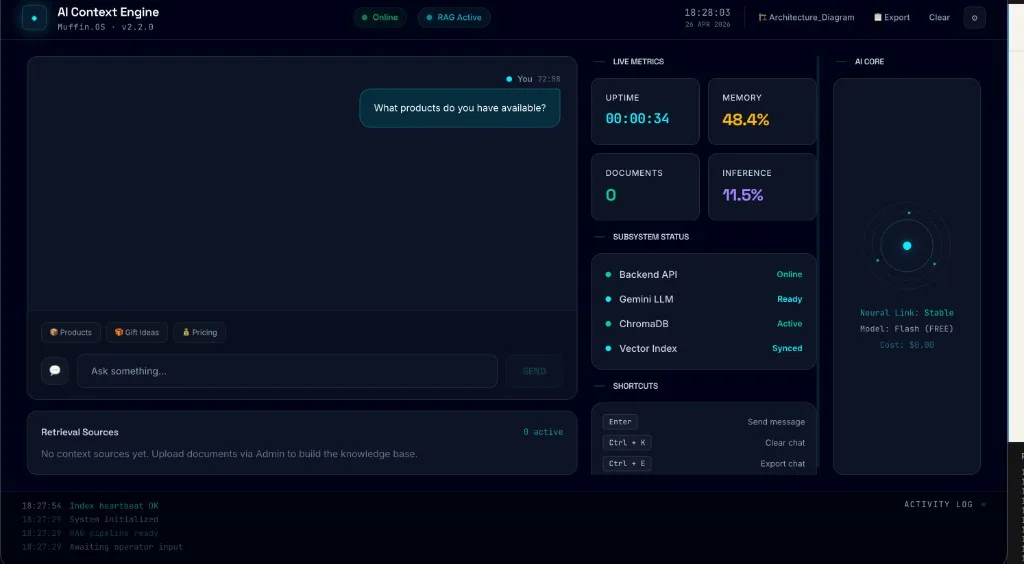The width and height of the screenshot is (1024, 564).
Task: Click the Enter shortcut key badge
Action: coord(620,422)
